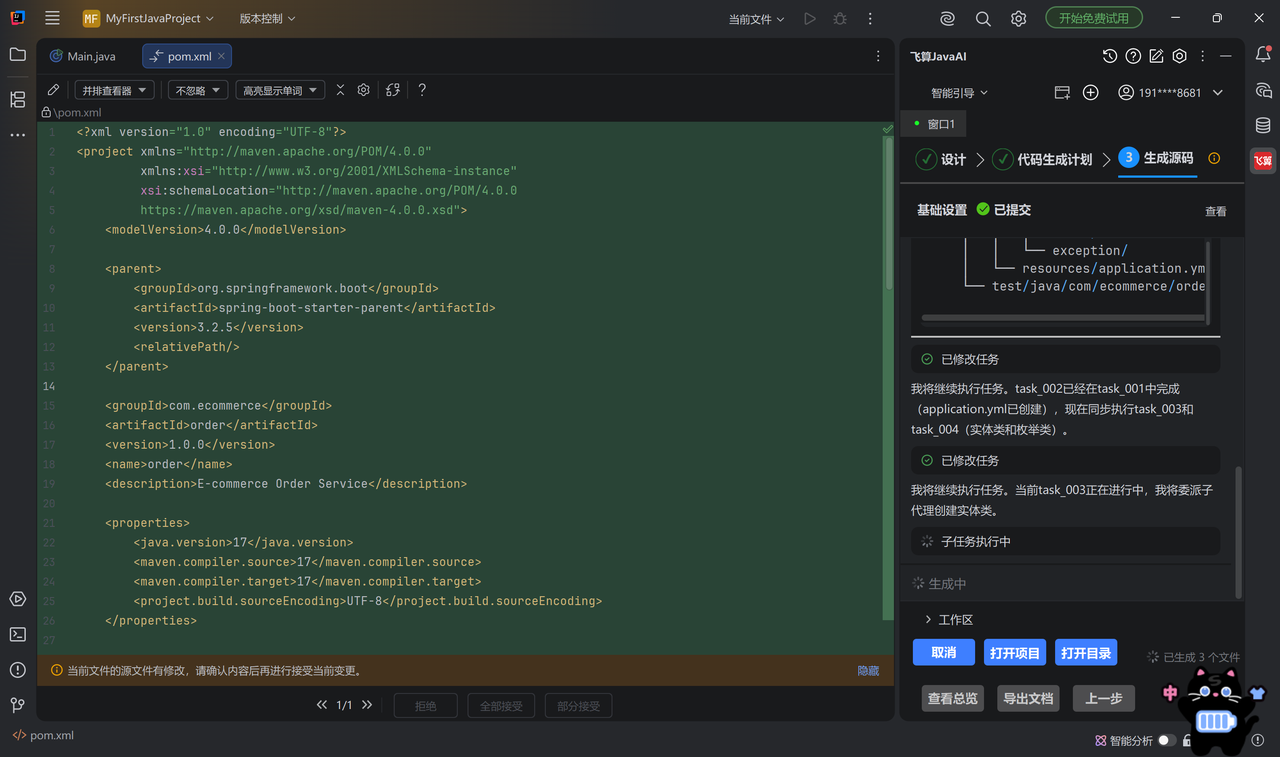This screenshot has width=1280, height=757.
Task: Open history in 飞算JavaAI panel
Action: click(1110, 56)
